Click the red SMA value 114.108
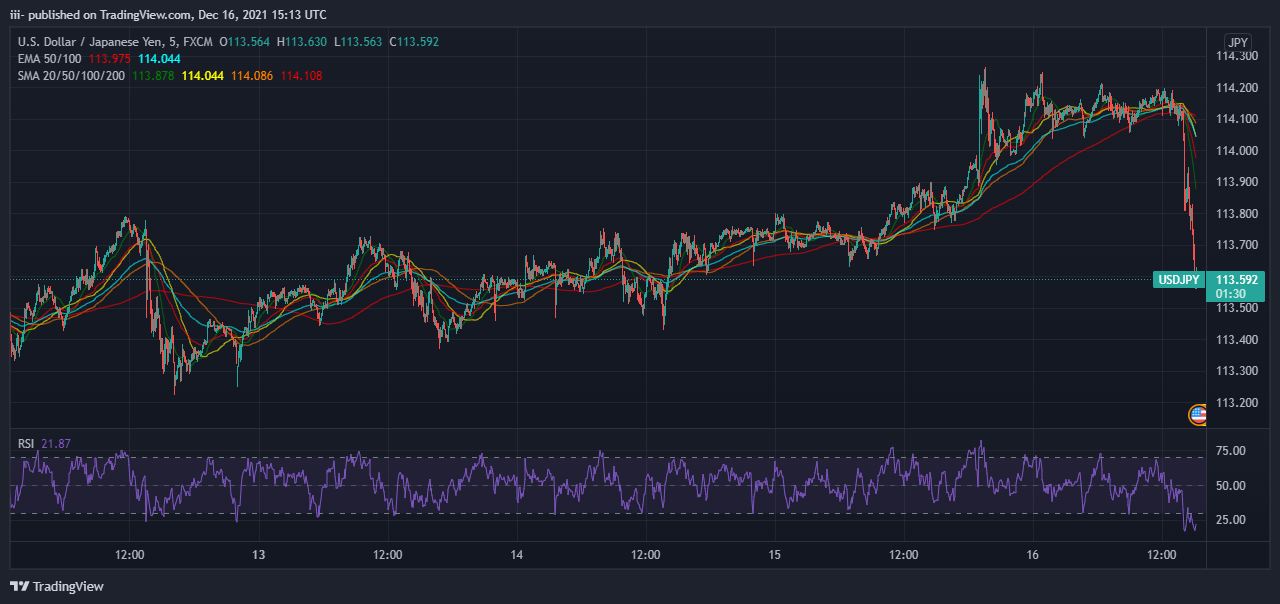The height and width of the screenshot is (604, 1280). tap(301, 76)
